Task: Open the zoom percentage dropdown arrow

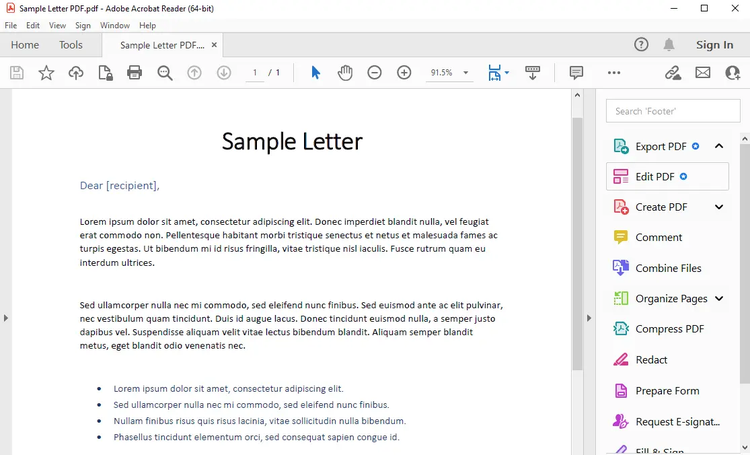Action: click(x=465, y=73)
